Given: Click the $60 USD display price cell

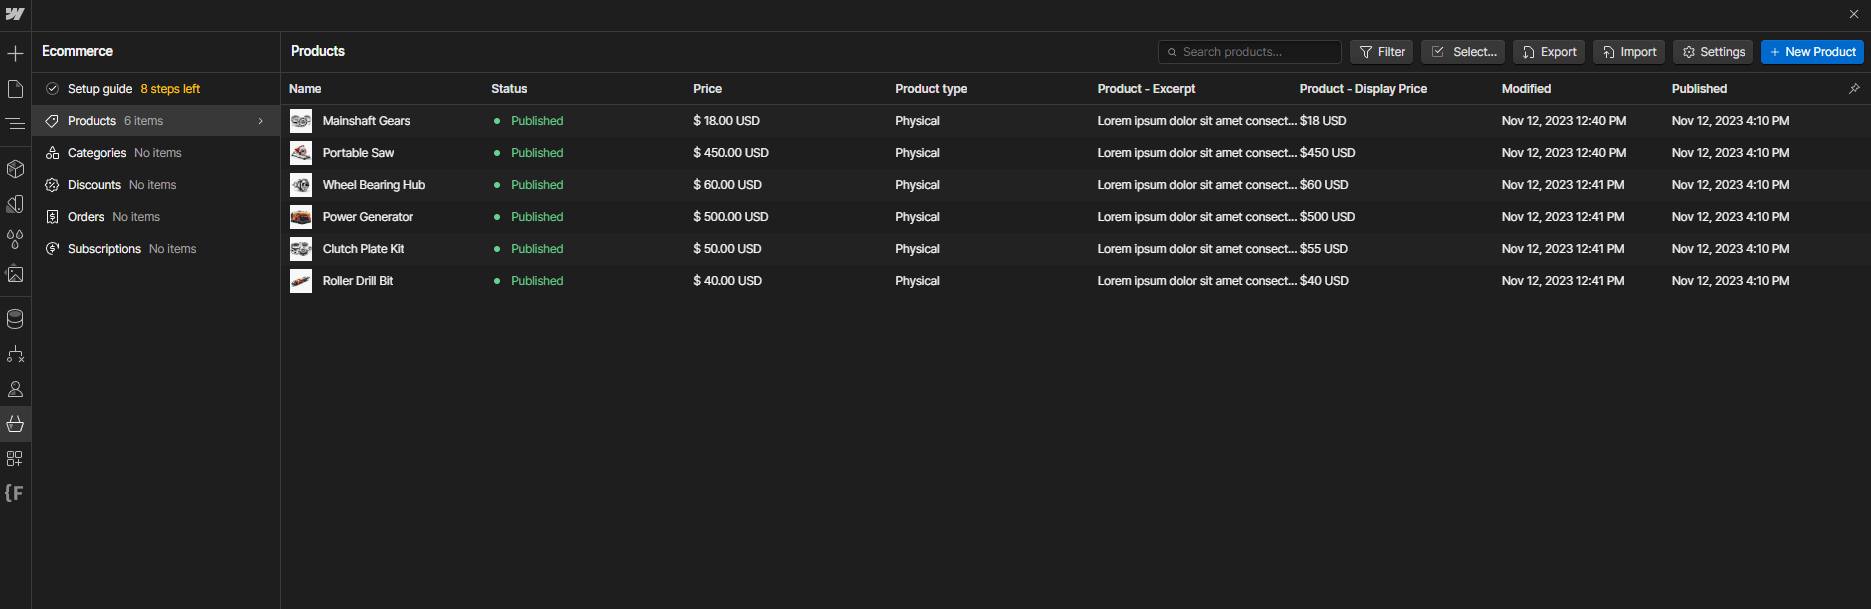Looking at the screenshot, I should click(x=1324, y=185).
